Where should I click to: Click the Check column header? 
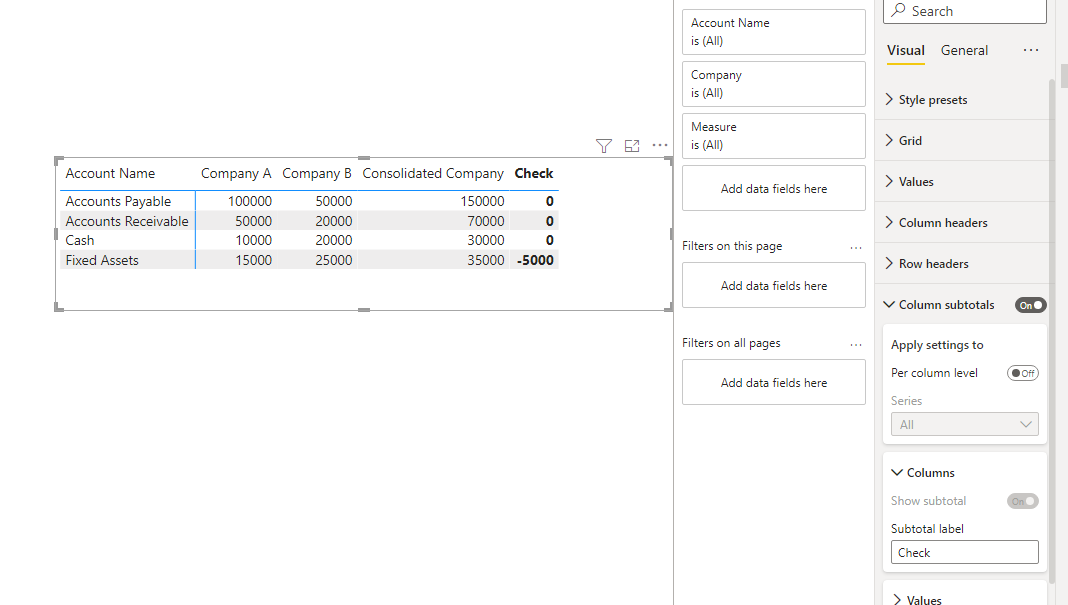534,174
